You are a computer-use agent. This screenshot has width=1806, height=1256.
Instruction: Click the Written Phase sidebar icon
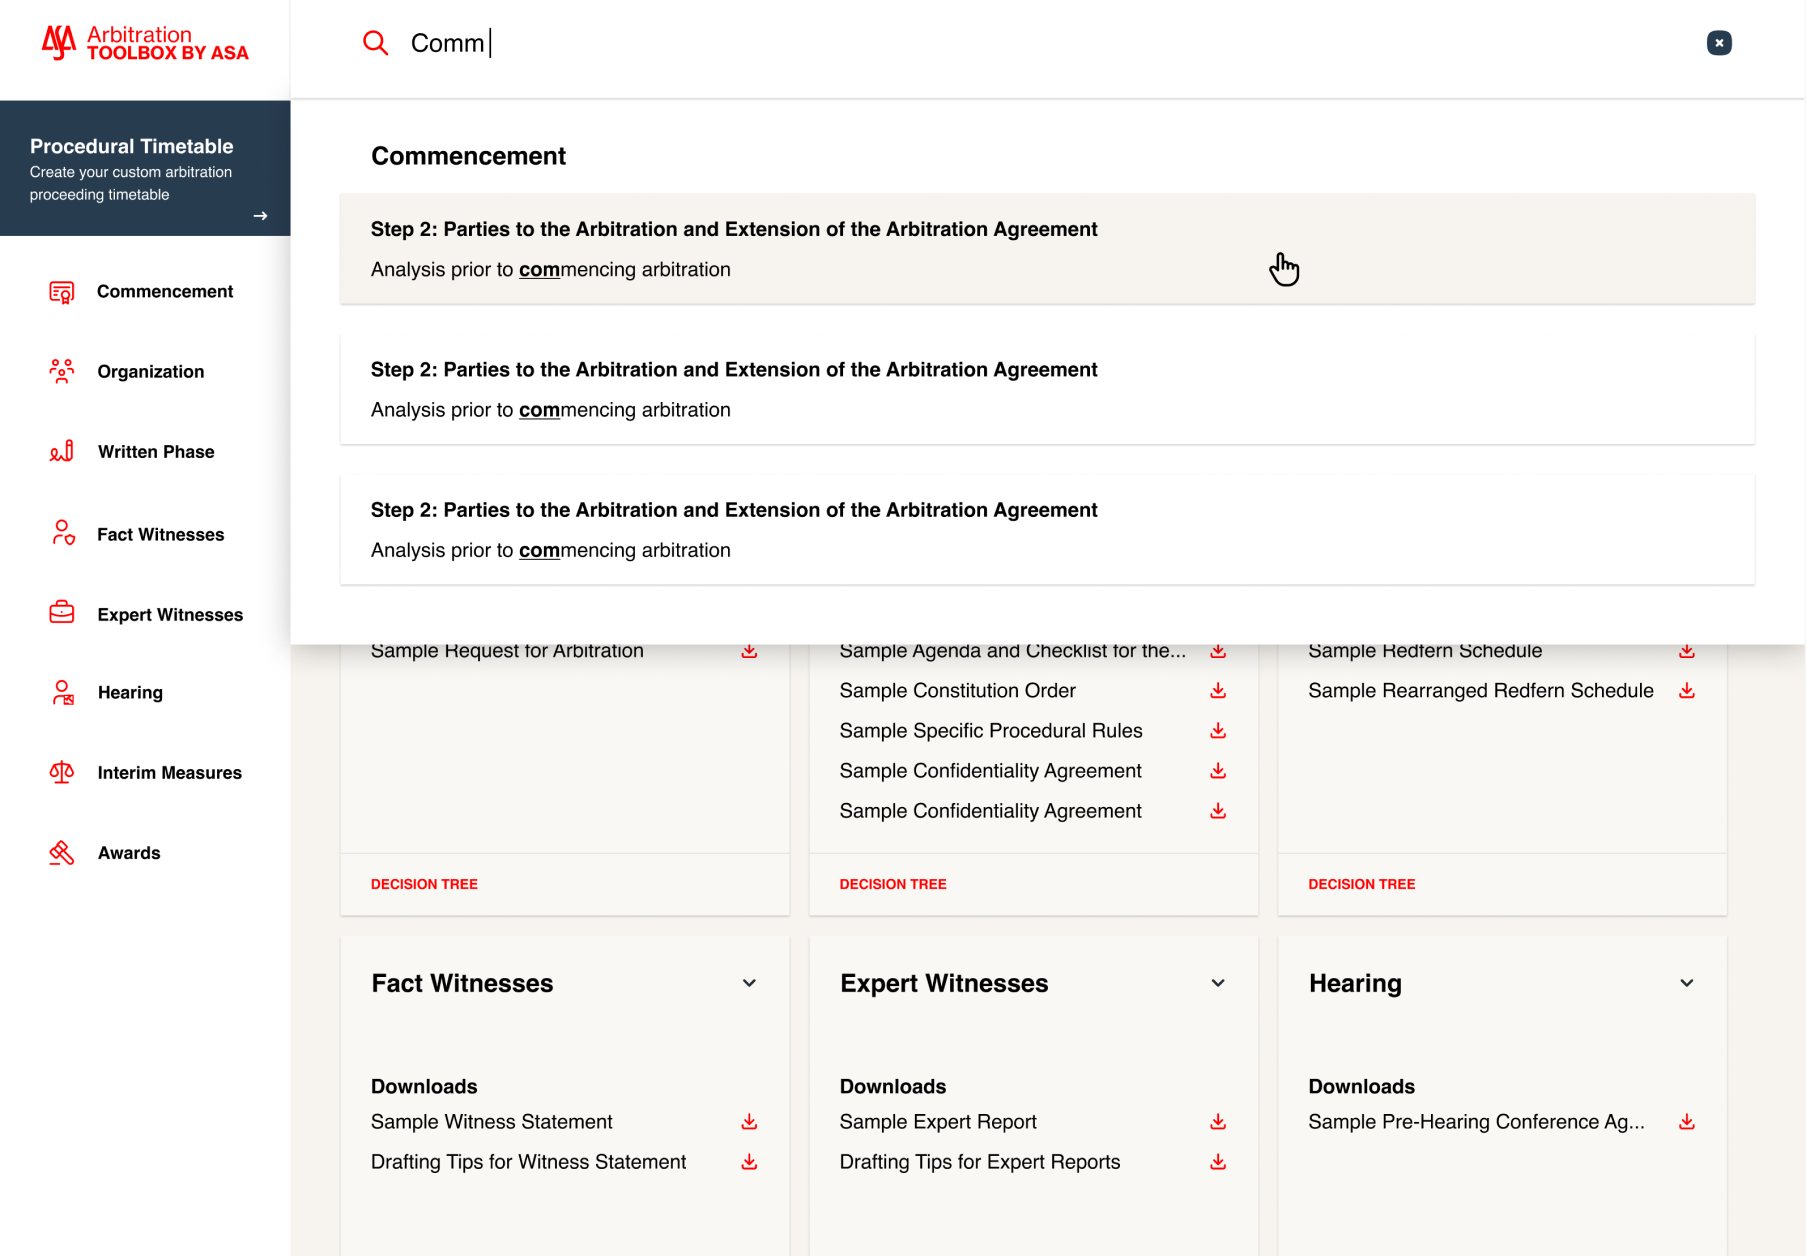point(61,451)
